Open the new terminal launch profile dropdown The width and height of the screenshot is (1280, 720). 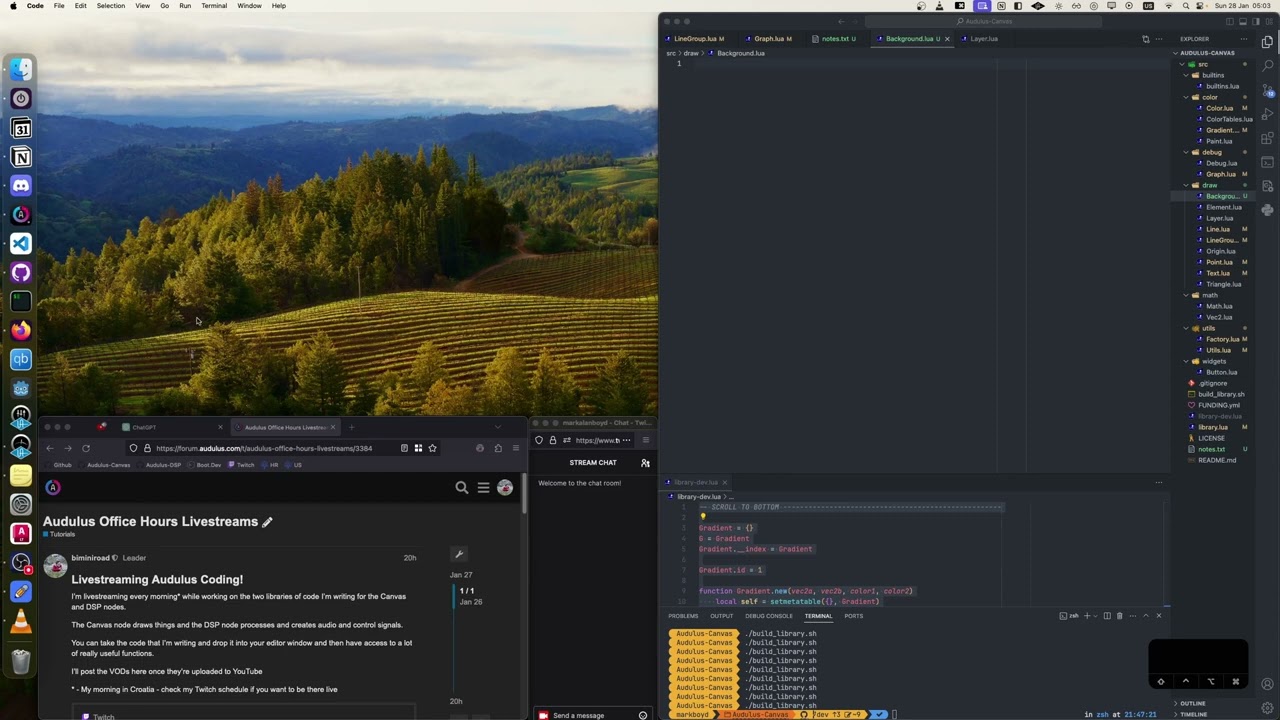click(1096, 616)
